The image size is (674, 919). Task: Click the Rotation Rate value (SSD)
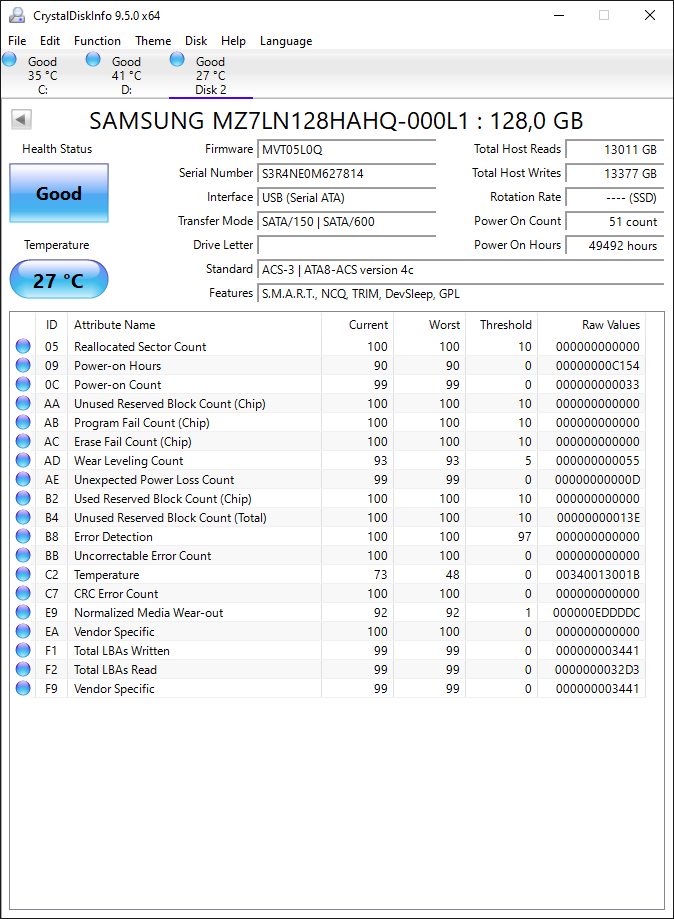[x=615, y=198]
